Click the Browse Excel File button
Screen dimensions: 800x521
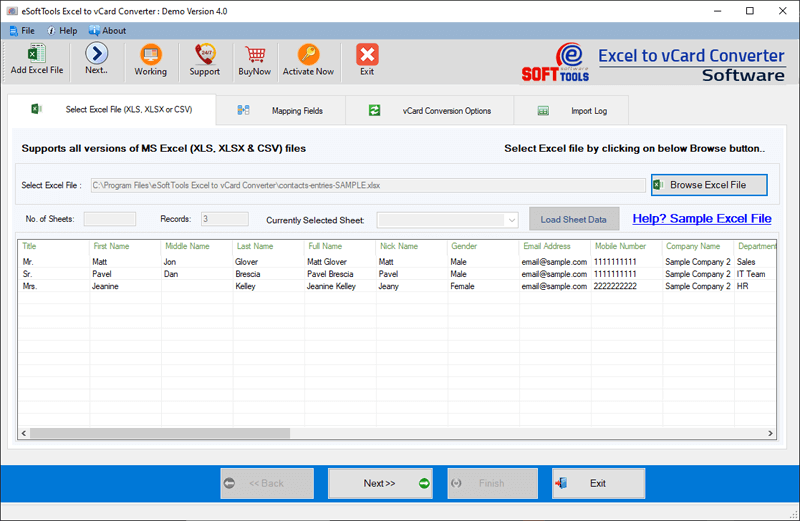click(x=708, y=185)
